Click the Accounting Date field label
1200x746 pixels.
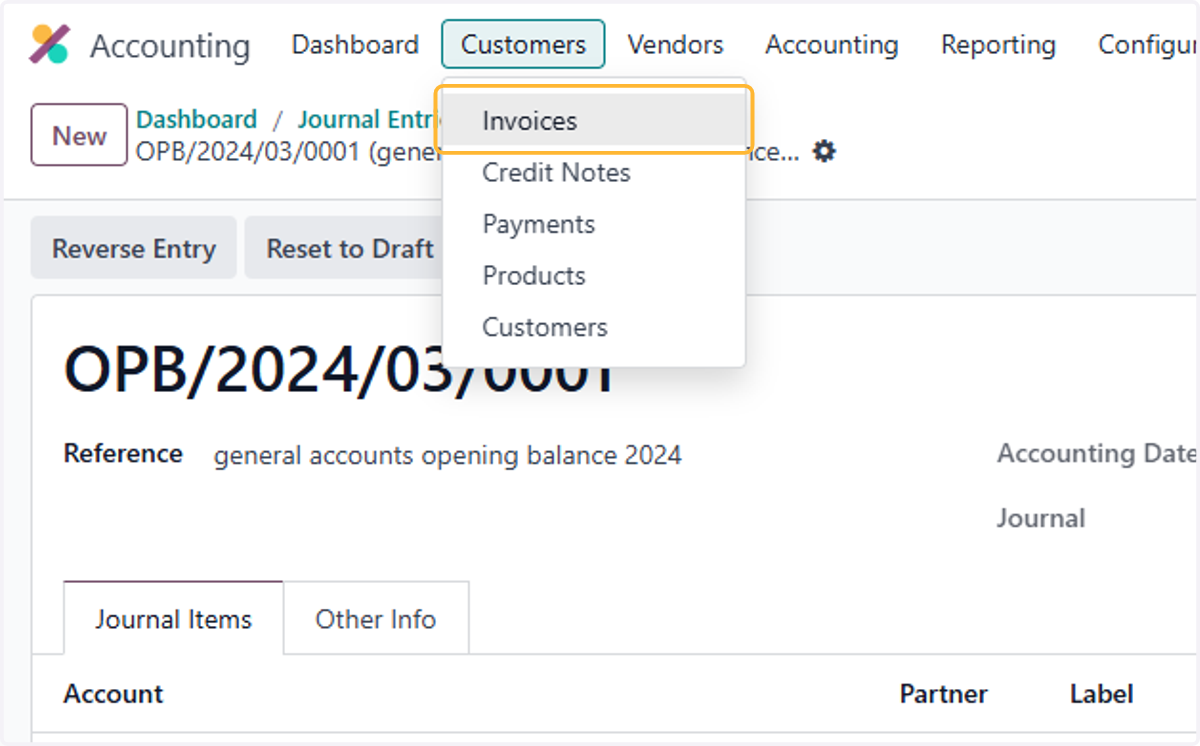(1097, 453)
